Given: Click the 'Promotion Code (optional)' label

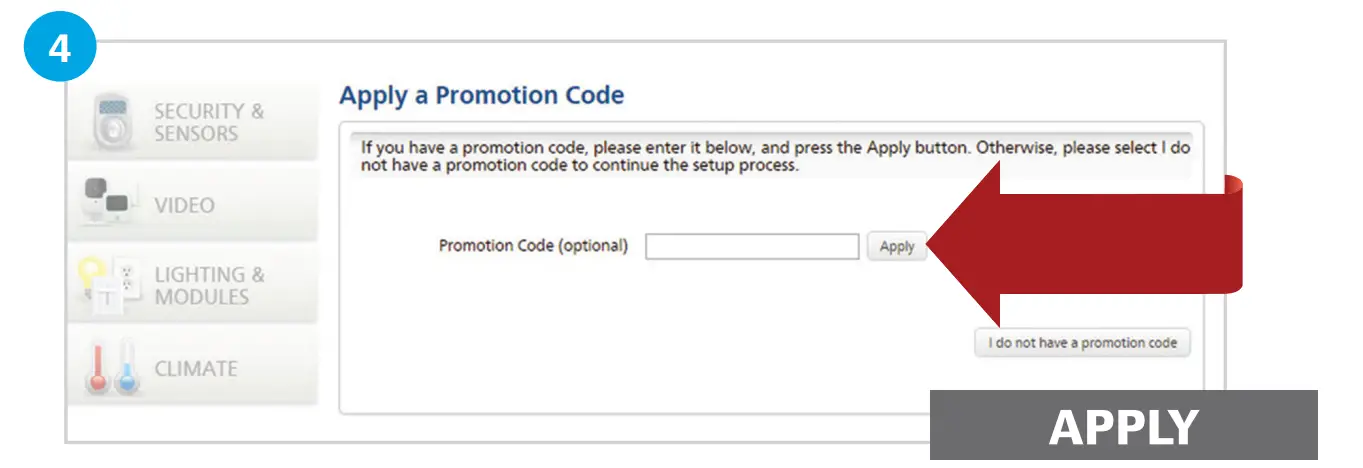Looking at the screenshot, I should pos(533,246).
